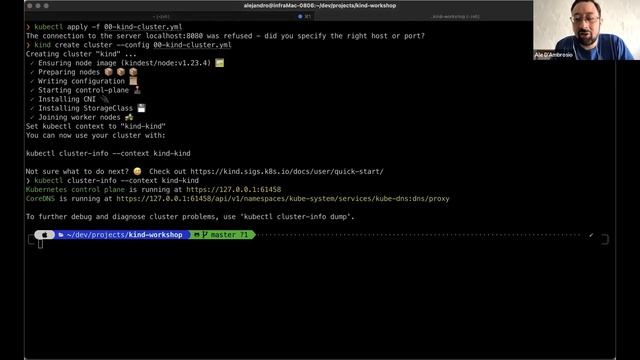Click the underlined 00-kind-cluster.yml in kubectl apply
This screenshot has height=360, width=640.
[x=143, y=27]
